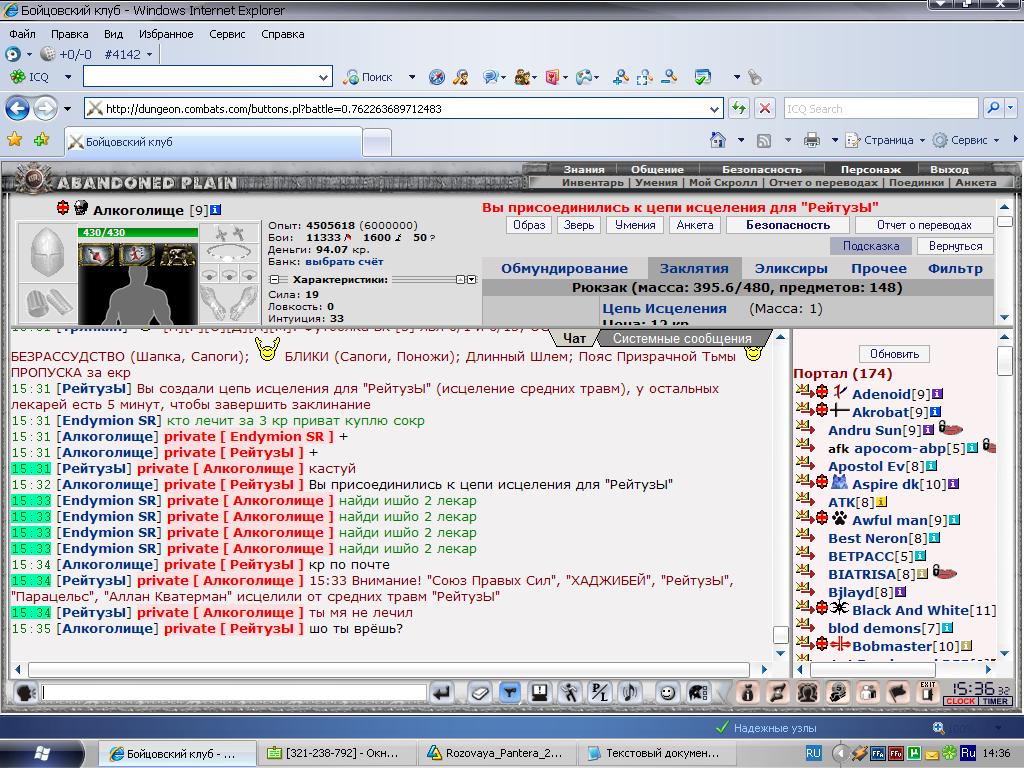
Task: Click the helmet equipment slot
Action: coord(48,252)
